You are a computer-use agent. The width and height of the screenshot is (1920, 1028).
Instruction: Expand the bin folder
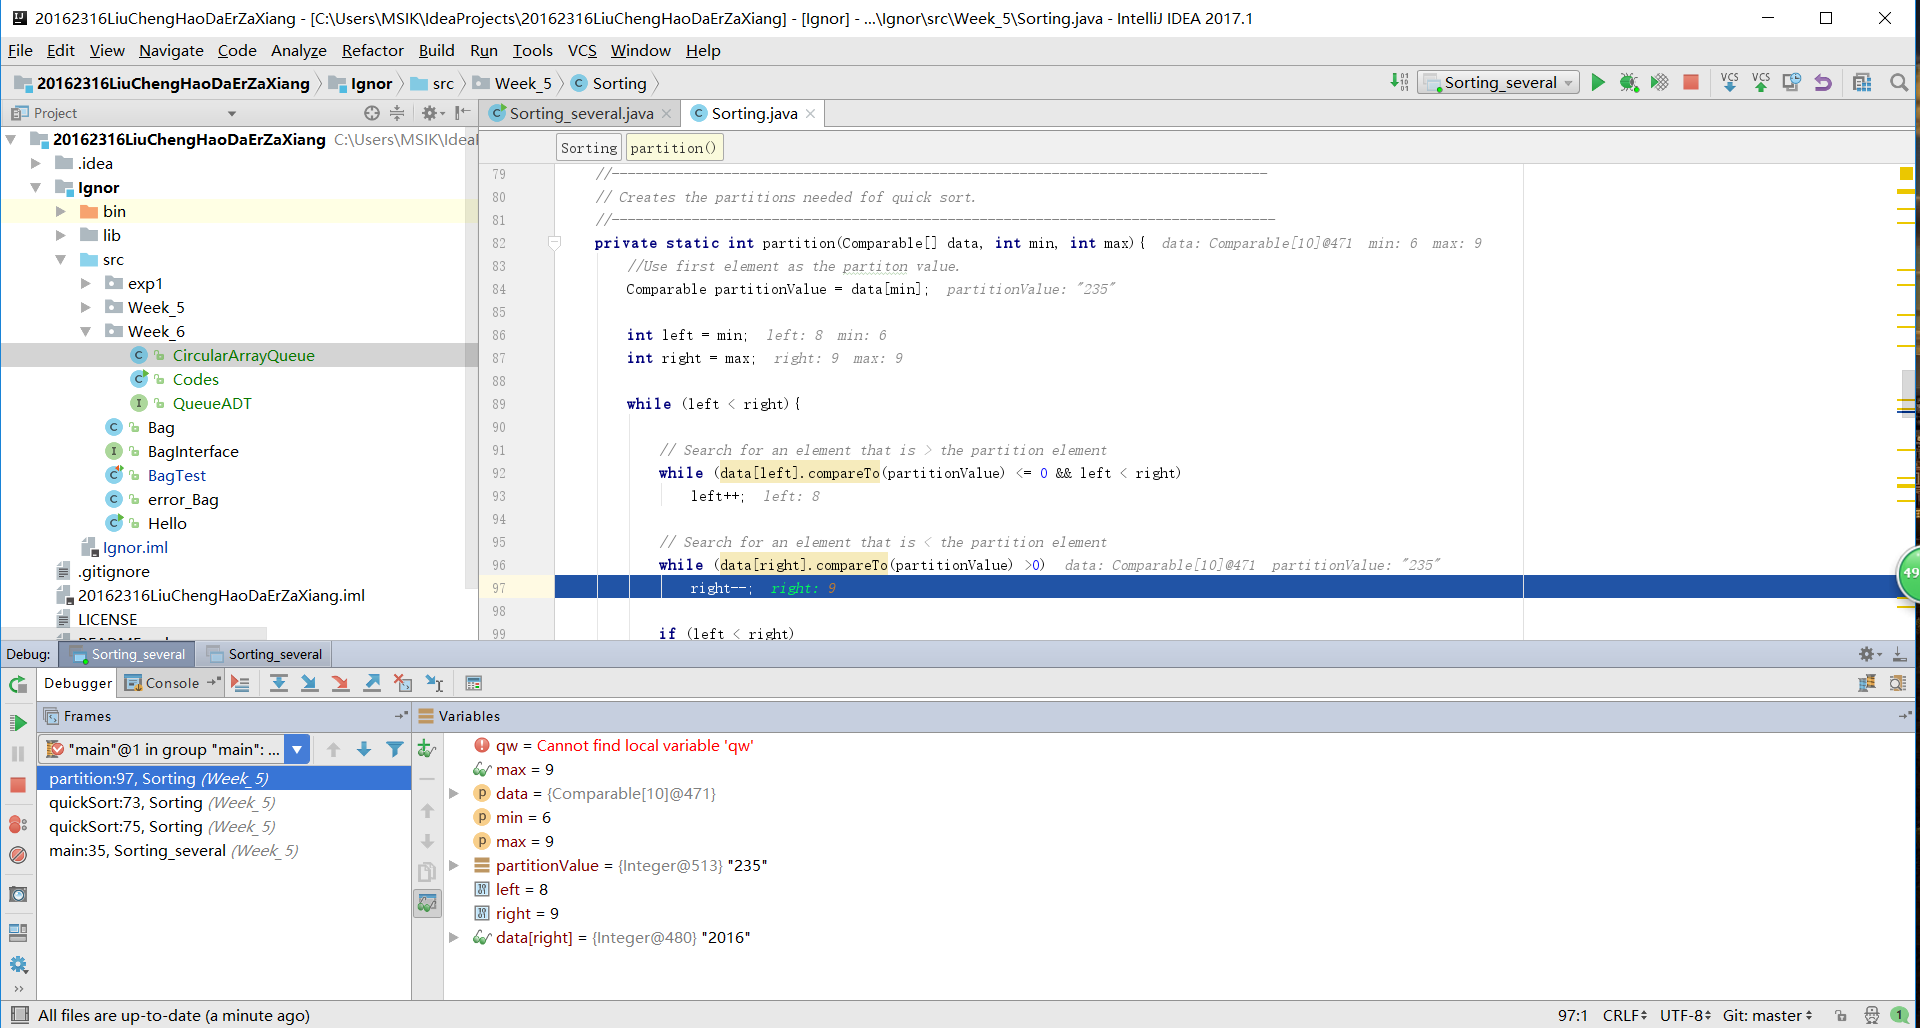tap(61, 211)
